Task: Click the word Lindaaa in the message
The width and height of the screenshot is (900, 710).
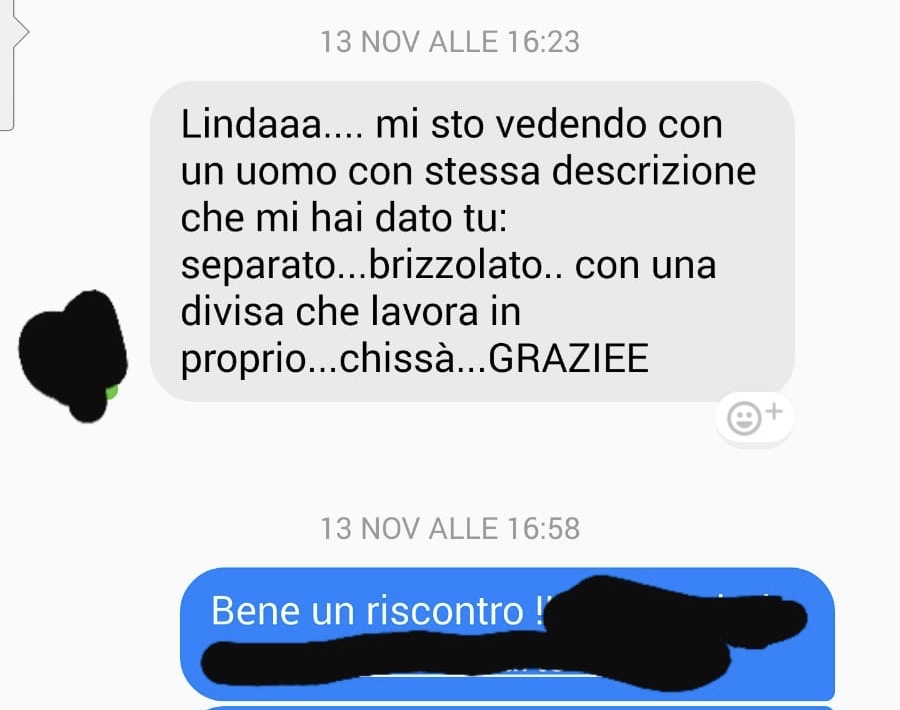Action: tap(251, 123)
